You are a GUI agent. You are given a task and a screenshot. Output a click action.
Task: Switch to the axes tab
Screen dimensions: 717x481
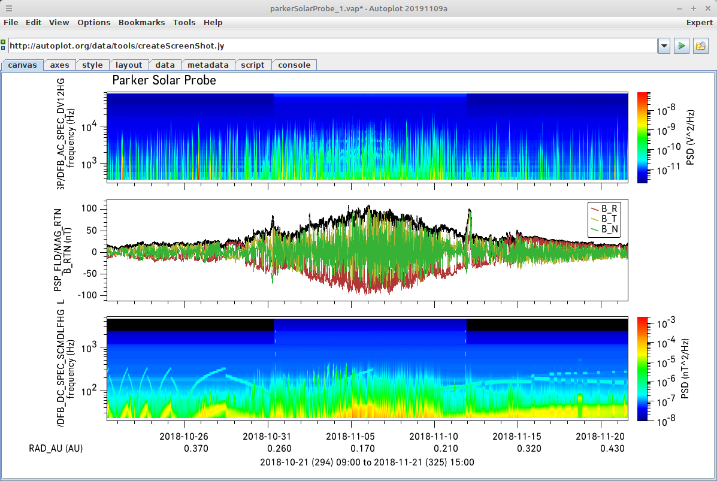[x=60, y=65]
